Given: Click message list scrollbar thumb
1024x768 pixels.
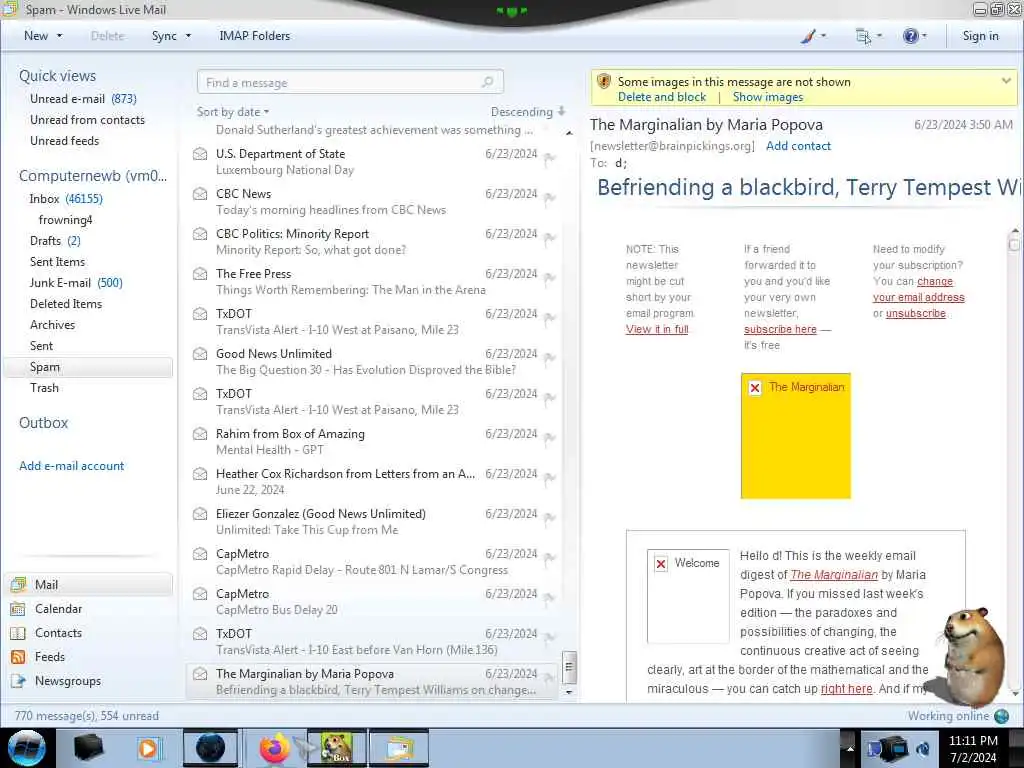Looking at the screenshot, I should point(569,667).
